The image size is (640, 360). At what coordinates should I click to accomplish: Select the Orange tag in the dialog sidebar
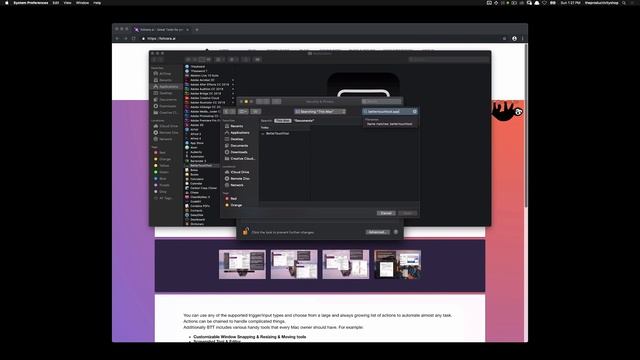pyautogui.click(x=236, y=205)
